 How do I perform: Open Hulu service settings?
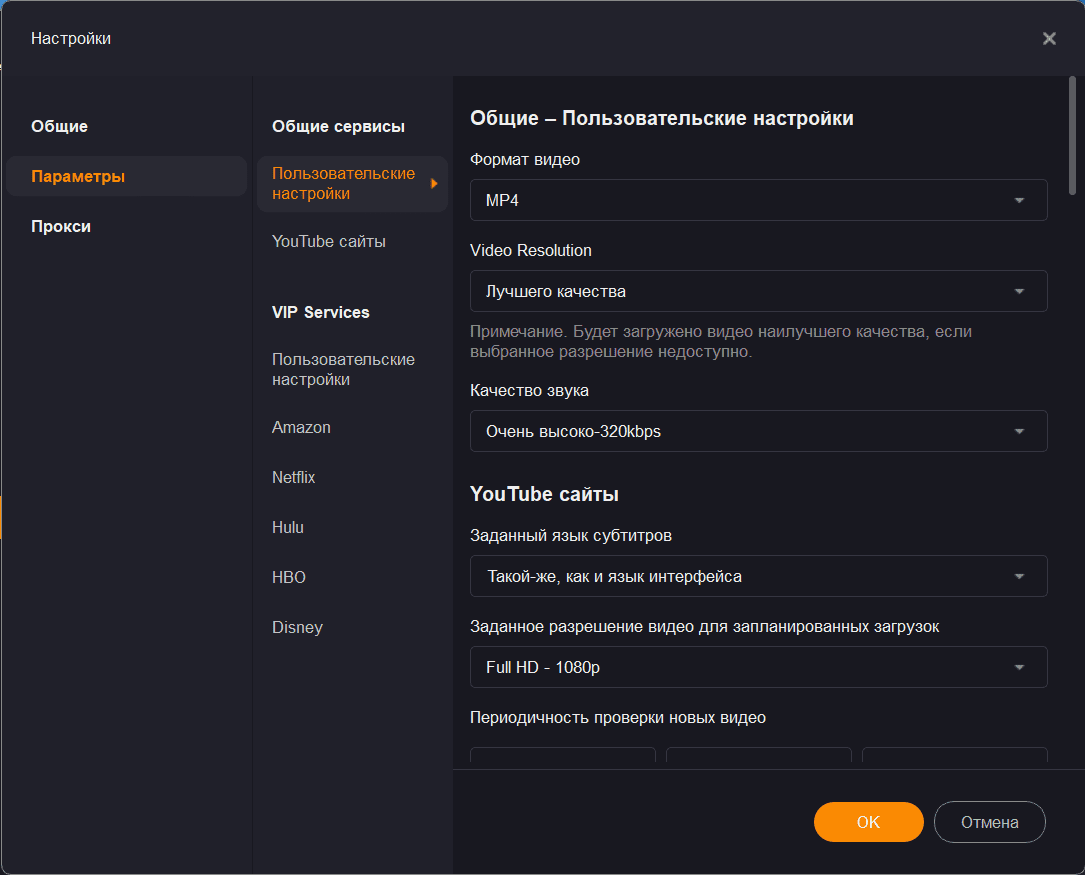click(x=288, y=528)
